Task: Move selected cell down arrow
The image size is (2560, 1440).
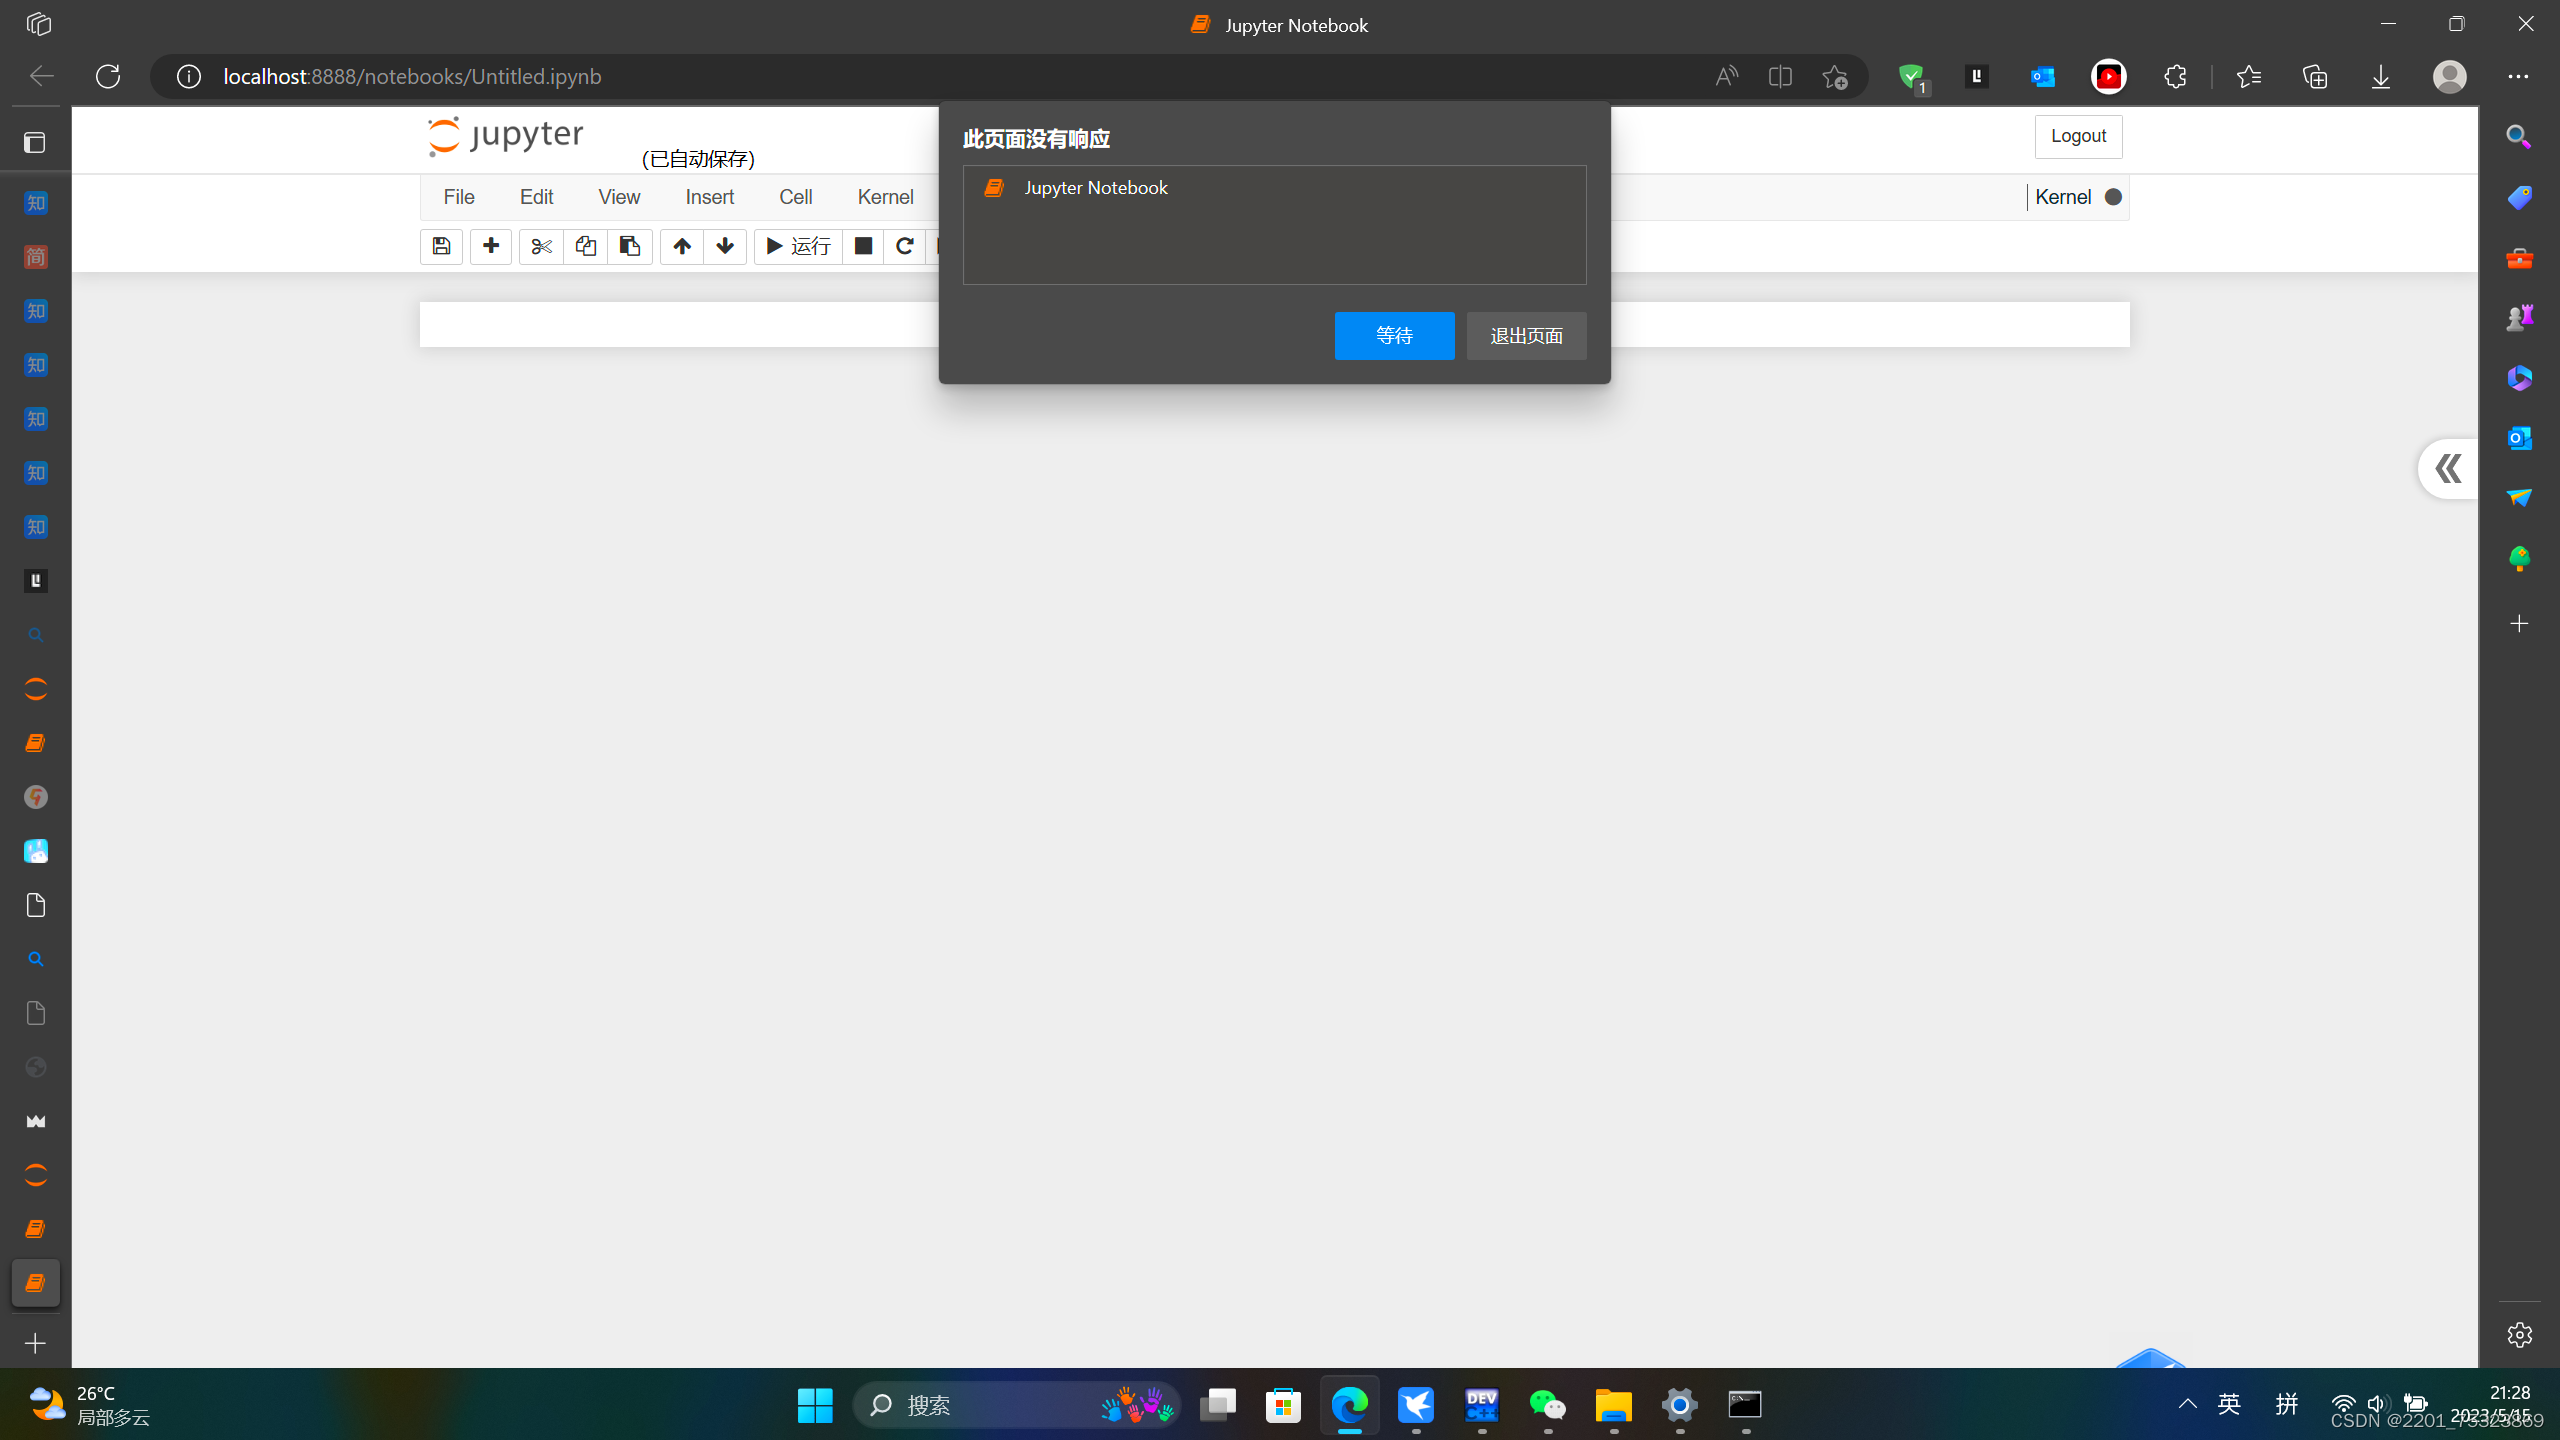Action: [x=725, y=246]
